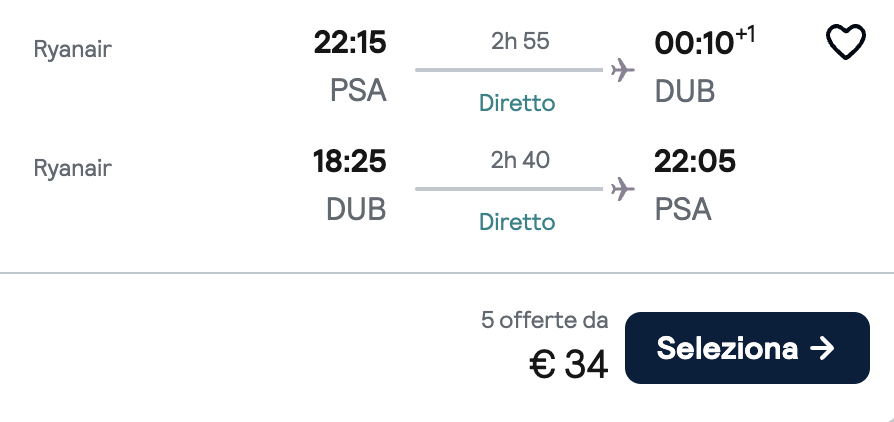Click outbound duration 2h 55
The width and height of the screenshot is (894, 422).
[520, 42]
